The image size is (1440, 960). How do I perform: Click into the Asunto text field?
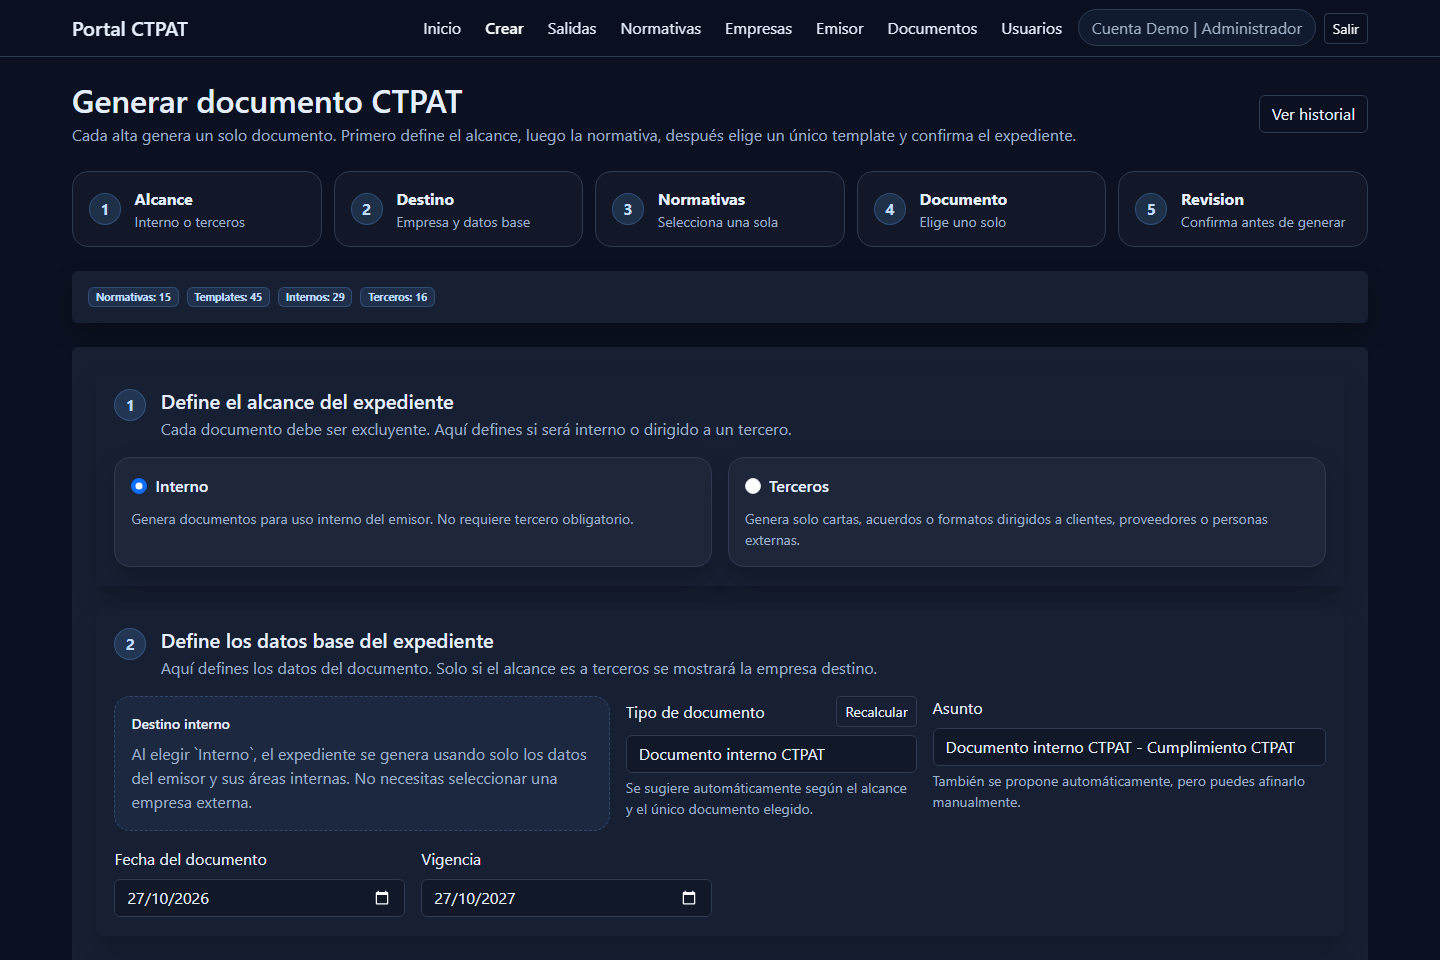coord(1129,747)
